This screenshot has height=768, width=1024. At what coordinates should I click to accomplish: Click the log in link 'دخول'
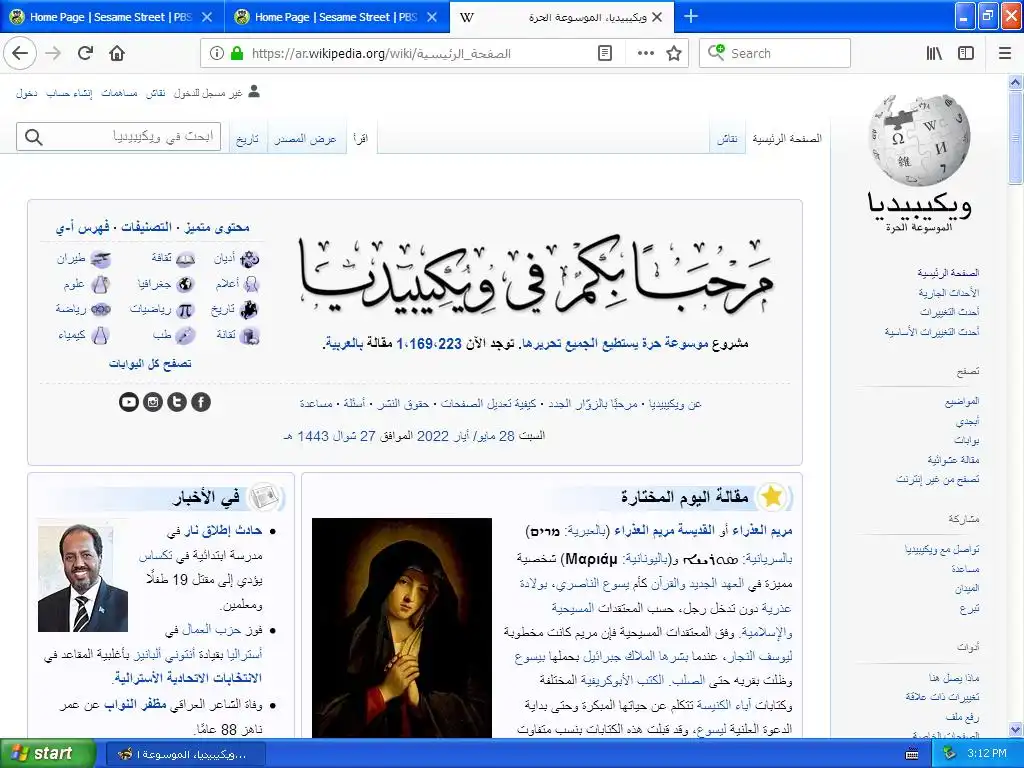coord(26,93)
